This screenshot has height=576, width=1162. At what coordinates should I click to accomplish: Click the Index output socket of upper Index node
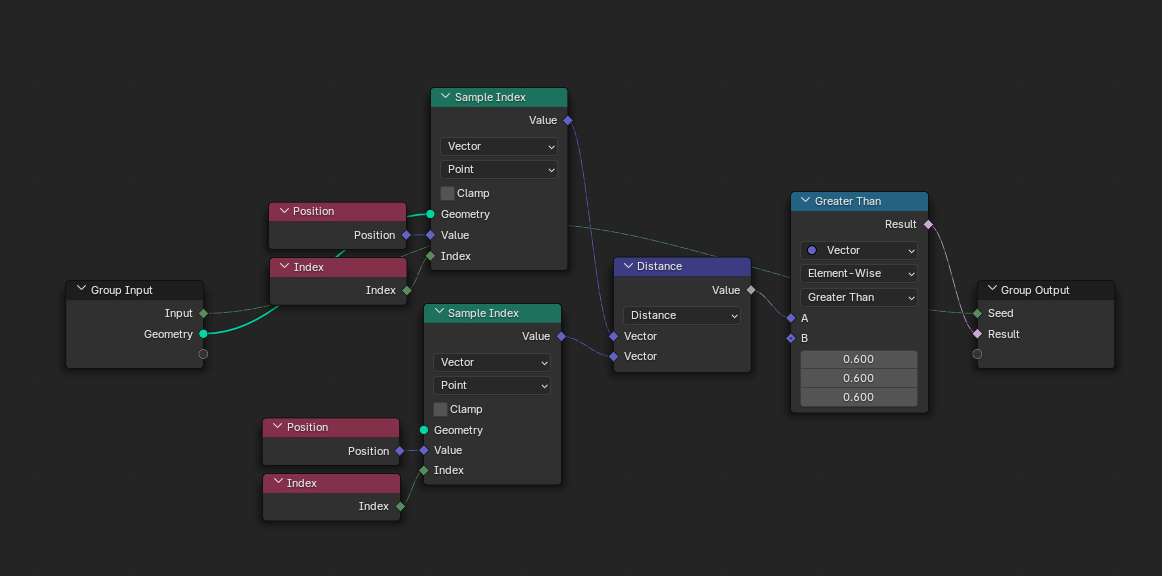(406, 291)
